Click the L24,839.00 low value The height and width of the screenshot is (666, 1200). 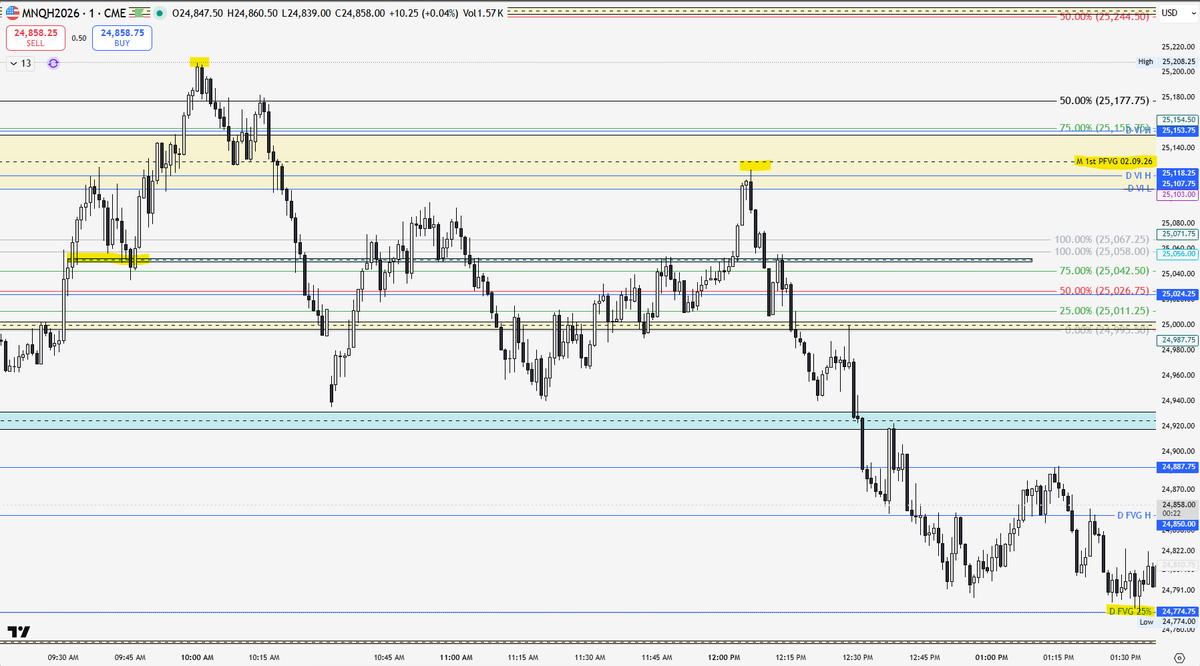306,12
